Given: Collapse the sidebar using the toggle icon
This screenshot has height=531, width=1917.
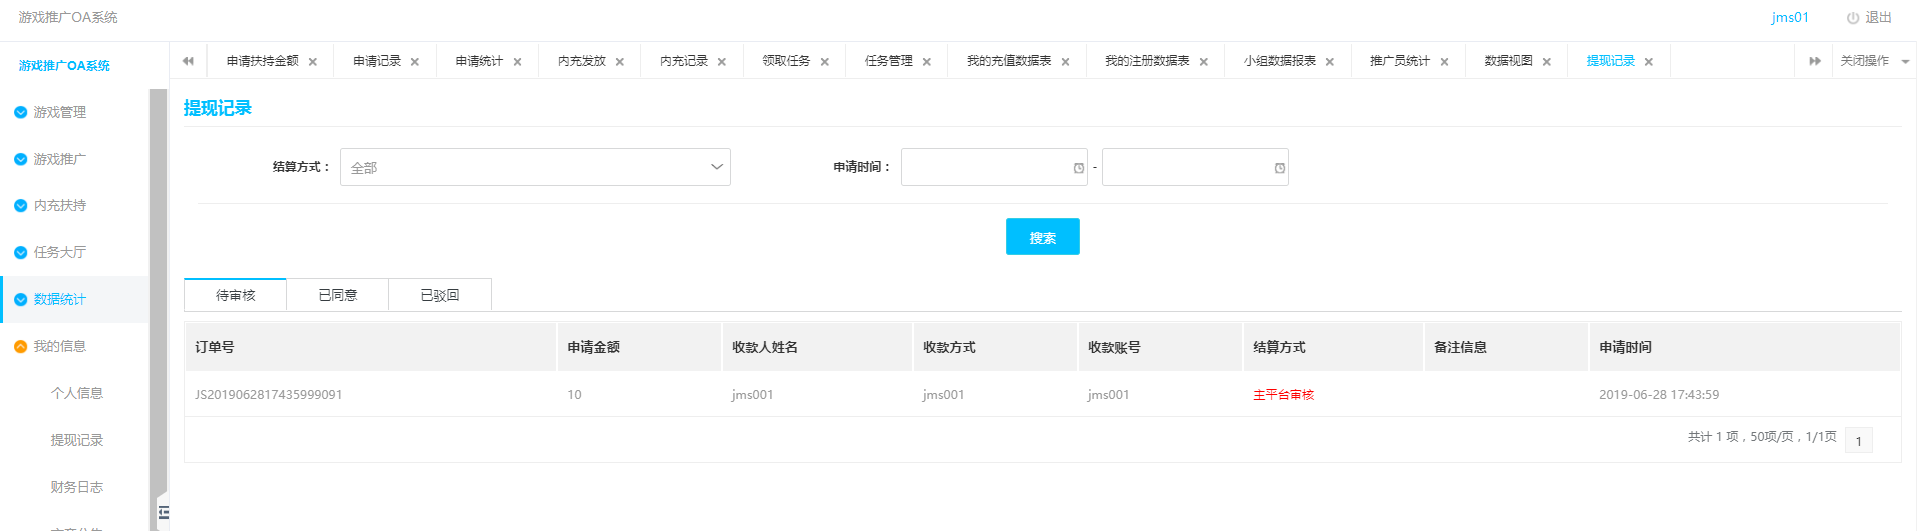Looking at the screenshot, I should click(x=164, y=513).
